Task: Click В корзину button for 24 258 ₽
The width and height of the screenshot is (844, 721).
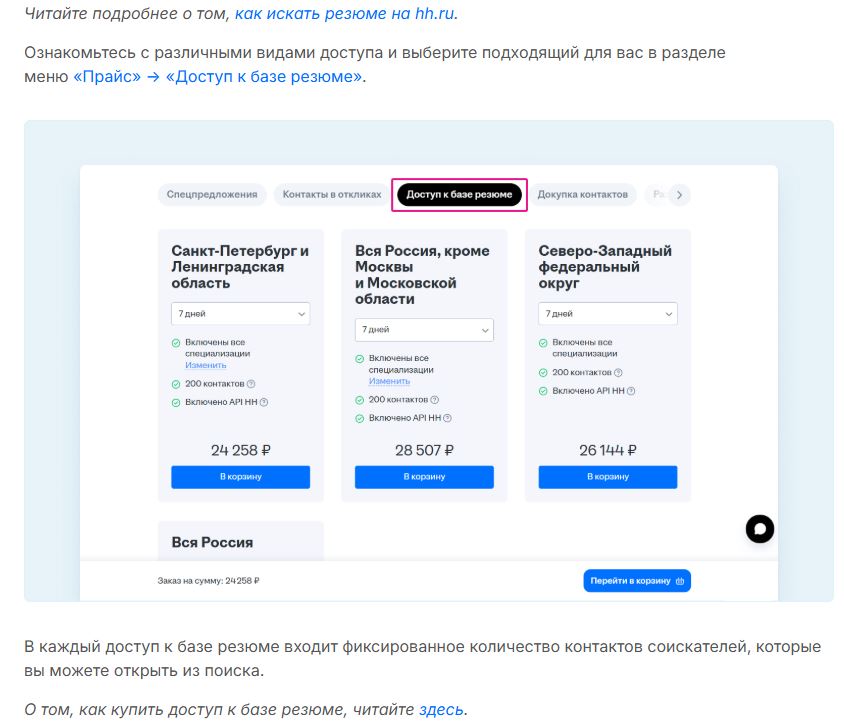Action: [240, 477]
